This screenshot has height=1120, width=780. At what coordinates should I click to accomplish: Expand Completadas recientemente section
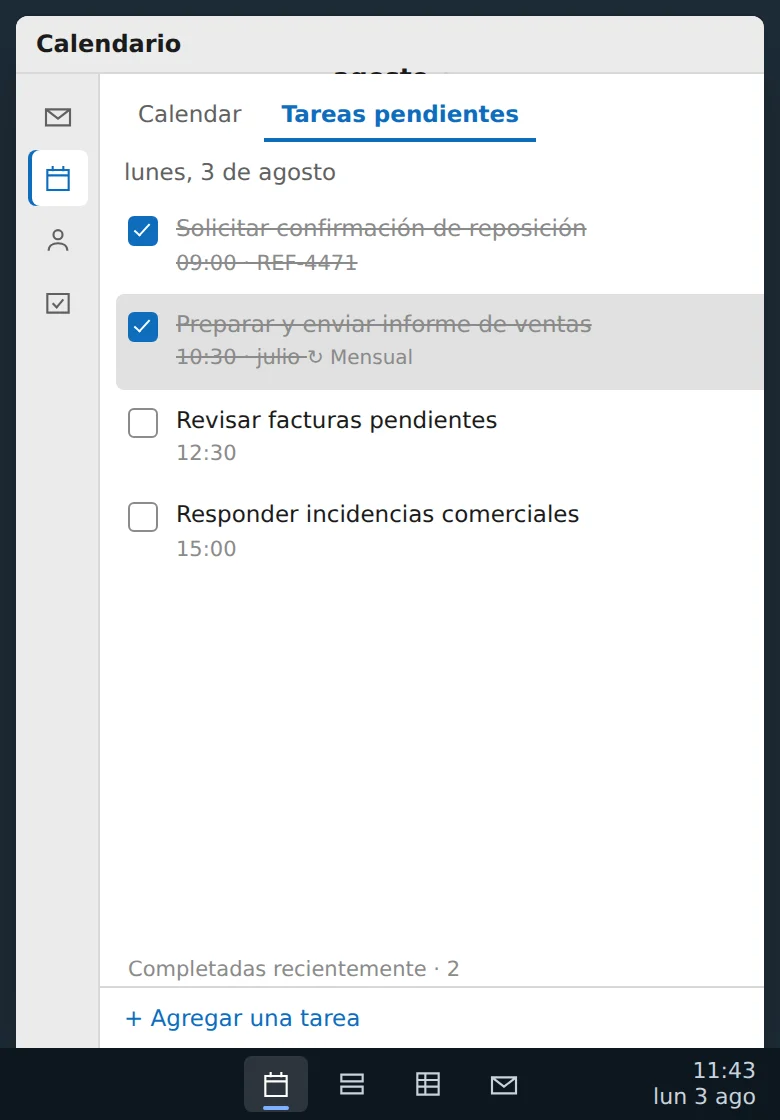click(x=294, y=969)
